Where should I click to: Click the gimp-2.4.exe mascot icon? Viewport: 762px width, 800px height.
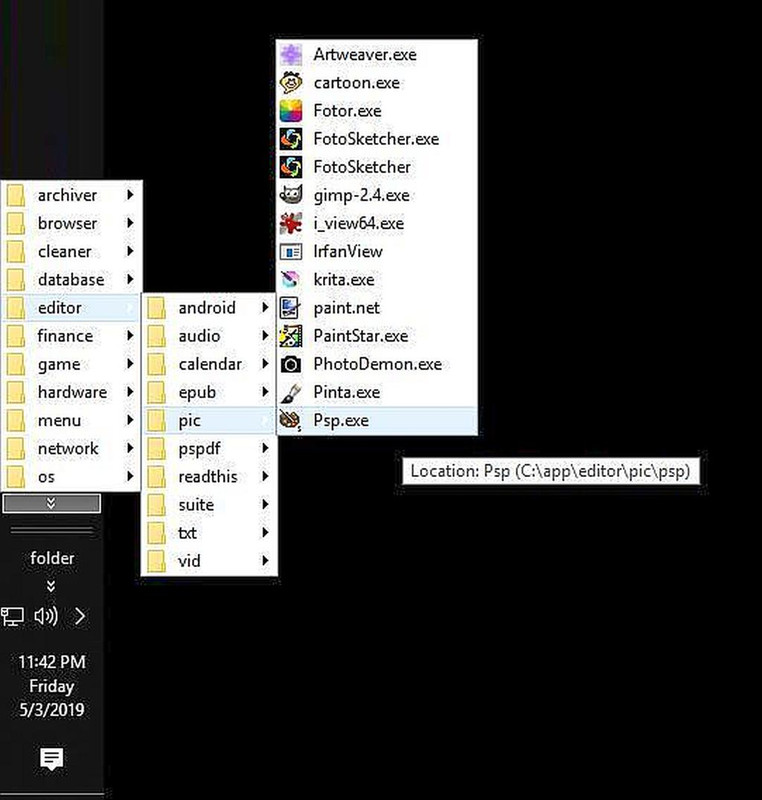(291, 195)
